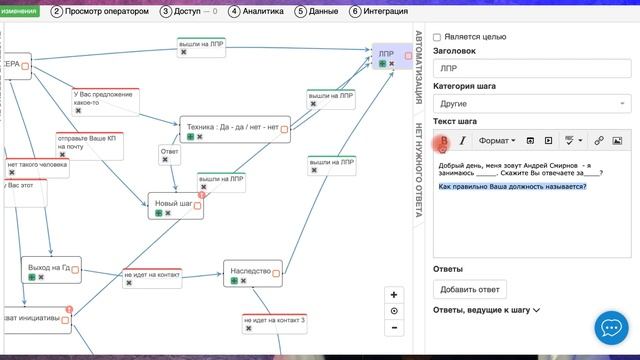
Task: Click the green 'изменения' button
Action: (19, 11)
